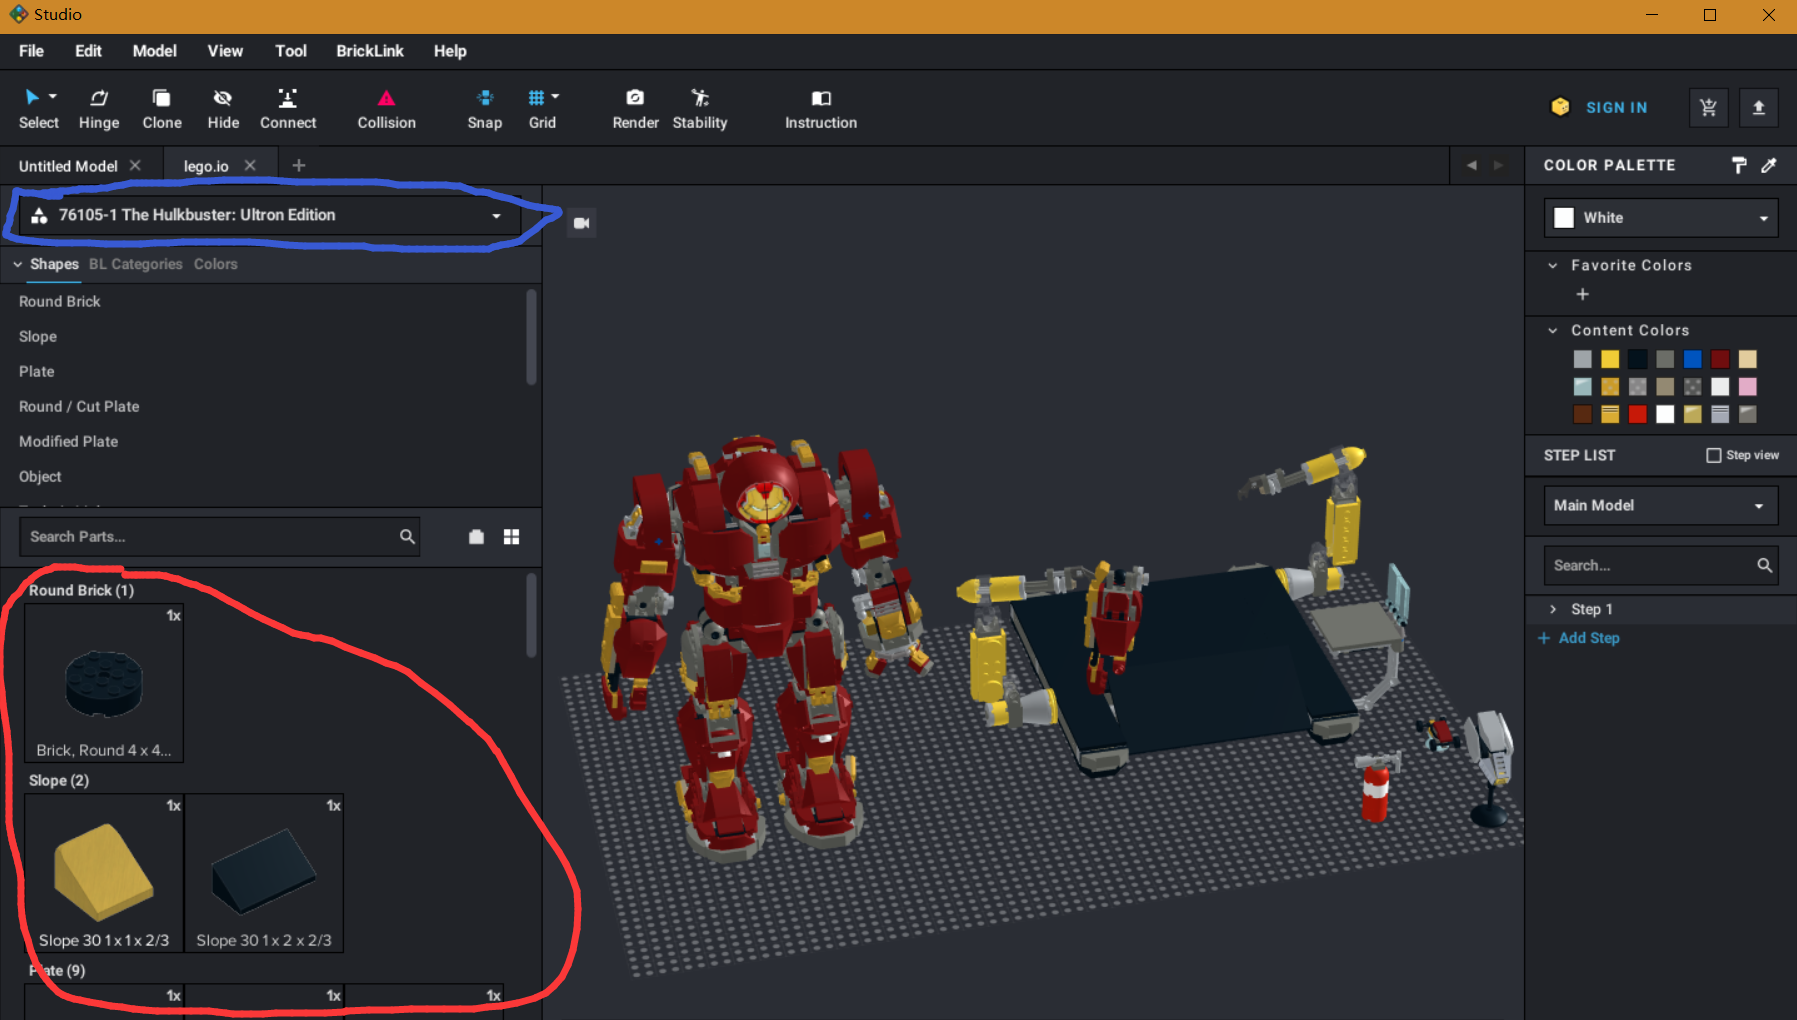Open the Edit menu
The width and height of the screenshot is (1797, 1020).
pos(88,51)
